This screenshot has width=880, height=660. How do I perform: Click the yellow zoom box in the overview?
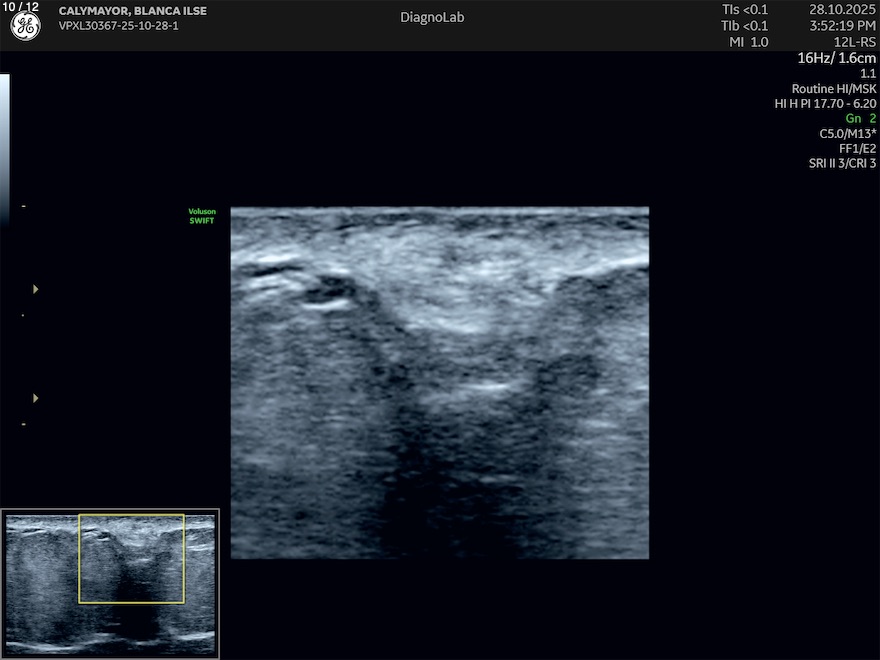131,558
